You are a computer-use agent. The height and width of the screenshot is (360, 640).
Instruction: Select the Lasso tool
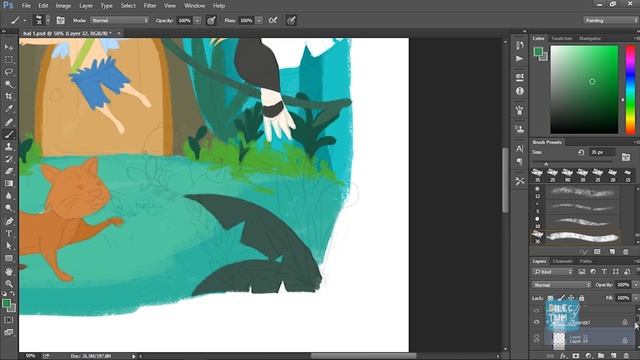click(x=9, y=72)
